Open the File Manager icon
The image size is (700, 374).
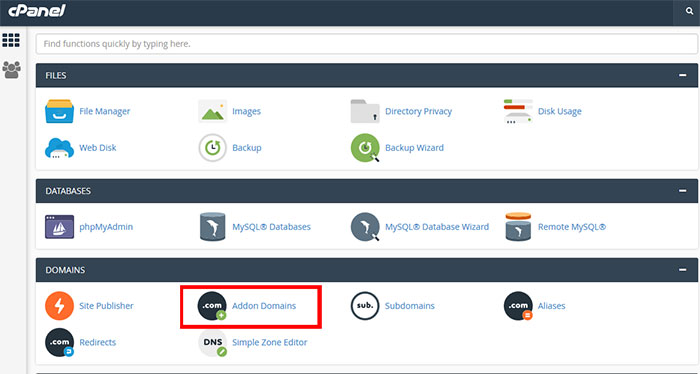59,111
